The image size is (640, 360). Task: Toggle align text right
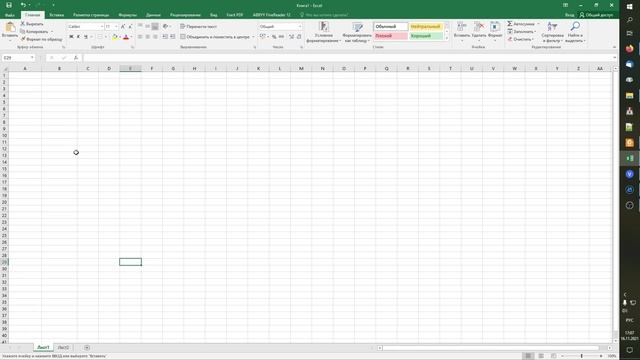155,37
